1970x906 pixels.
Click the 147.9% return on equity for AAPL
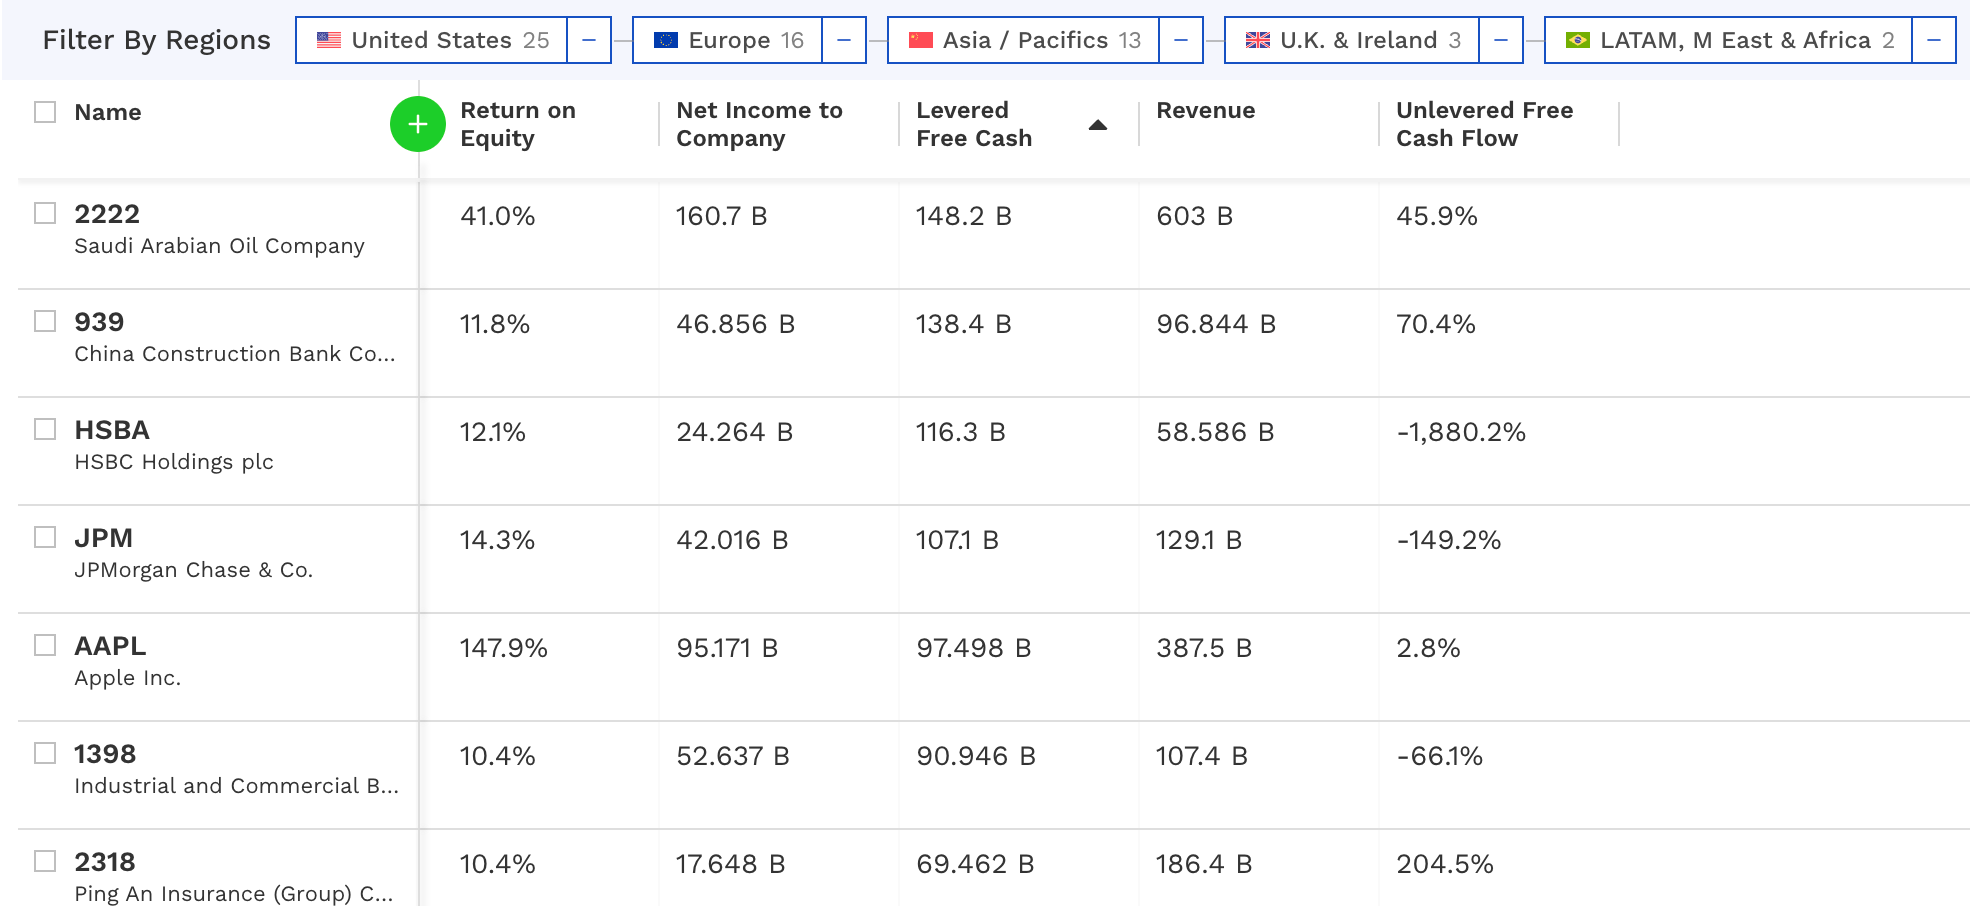504,648
